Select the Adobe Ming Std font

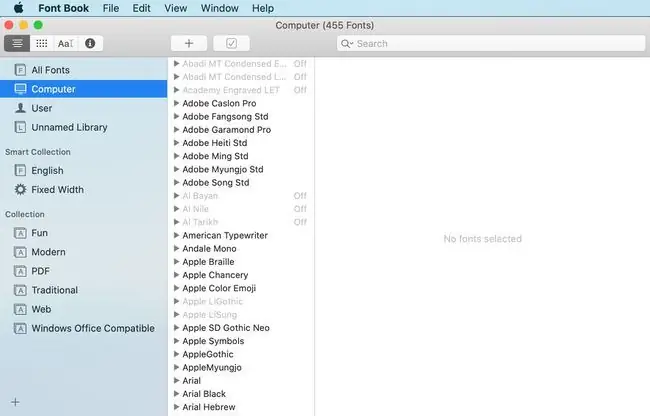pos(241,156)
